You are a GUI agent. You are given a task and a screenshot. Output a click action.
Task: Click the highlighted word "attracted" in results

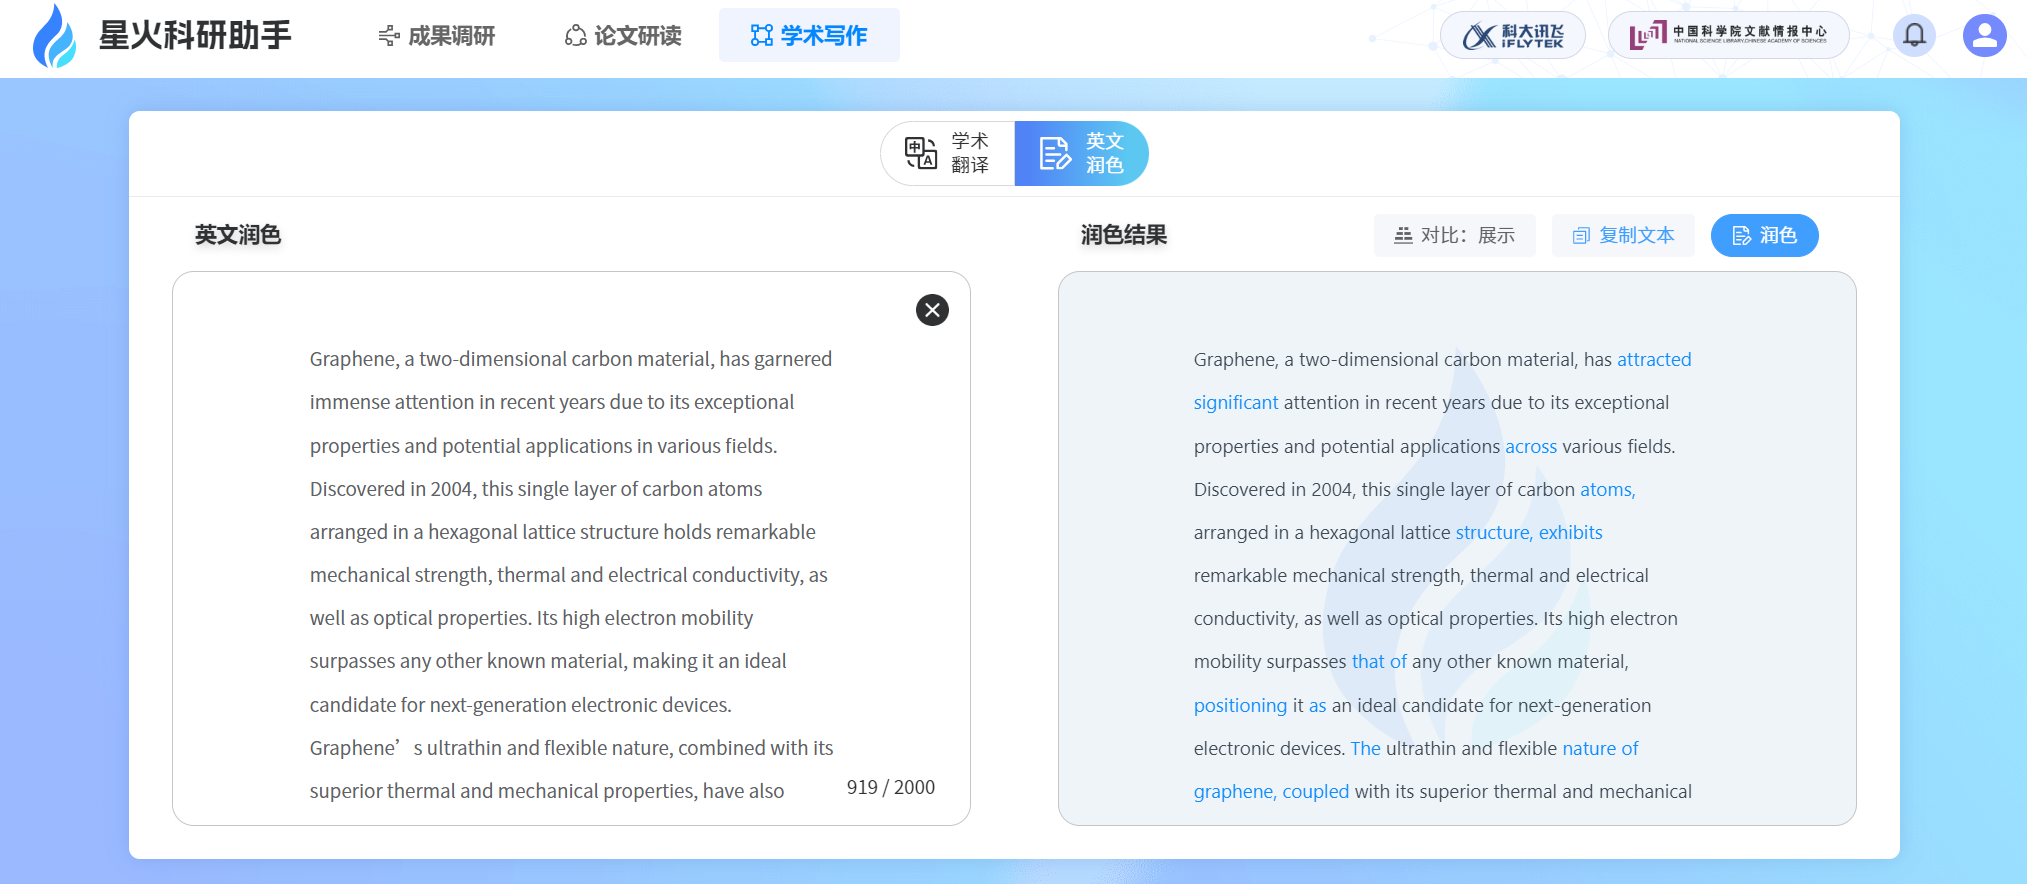pos(1654,360)
